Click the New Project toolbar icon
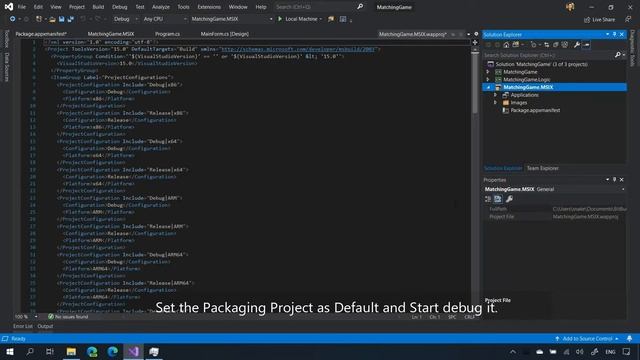640x360 pixels. coord(39,19)
